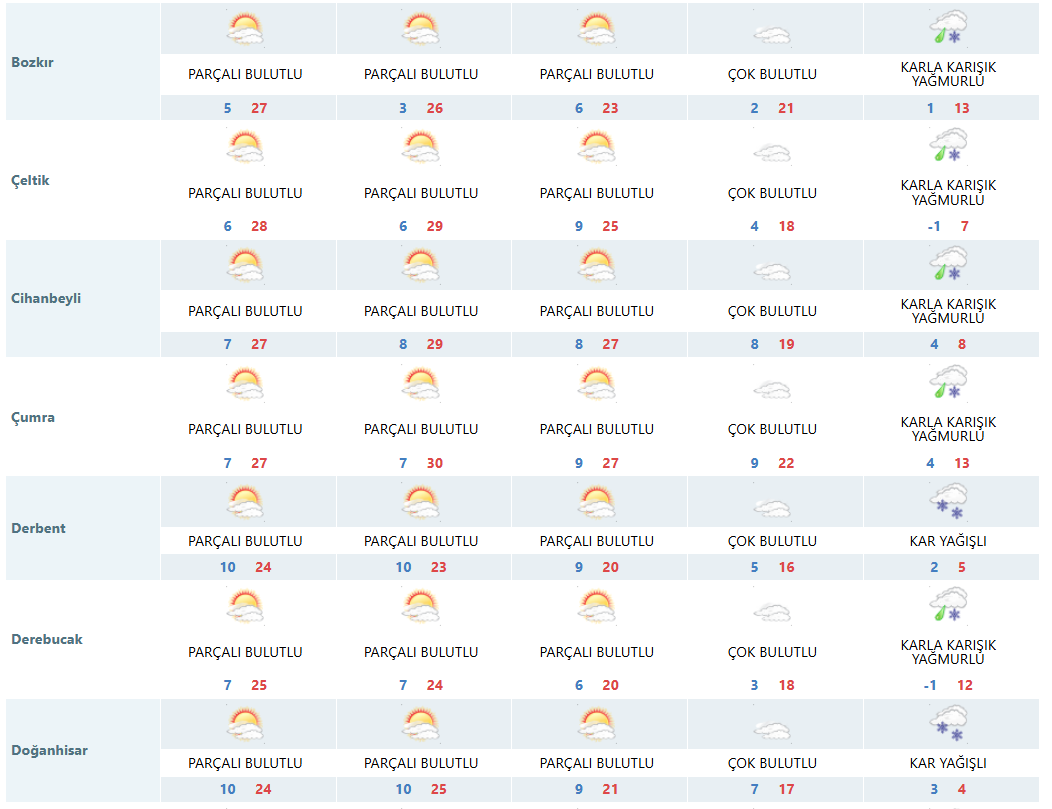Click Cihanbeyli's sleet rain-snow icon
Screen dimensions: 1052x809
(948, 265)
